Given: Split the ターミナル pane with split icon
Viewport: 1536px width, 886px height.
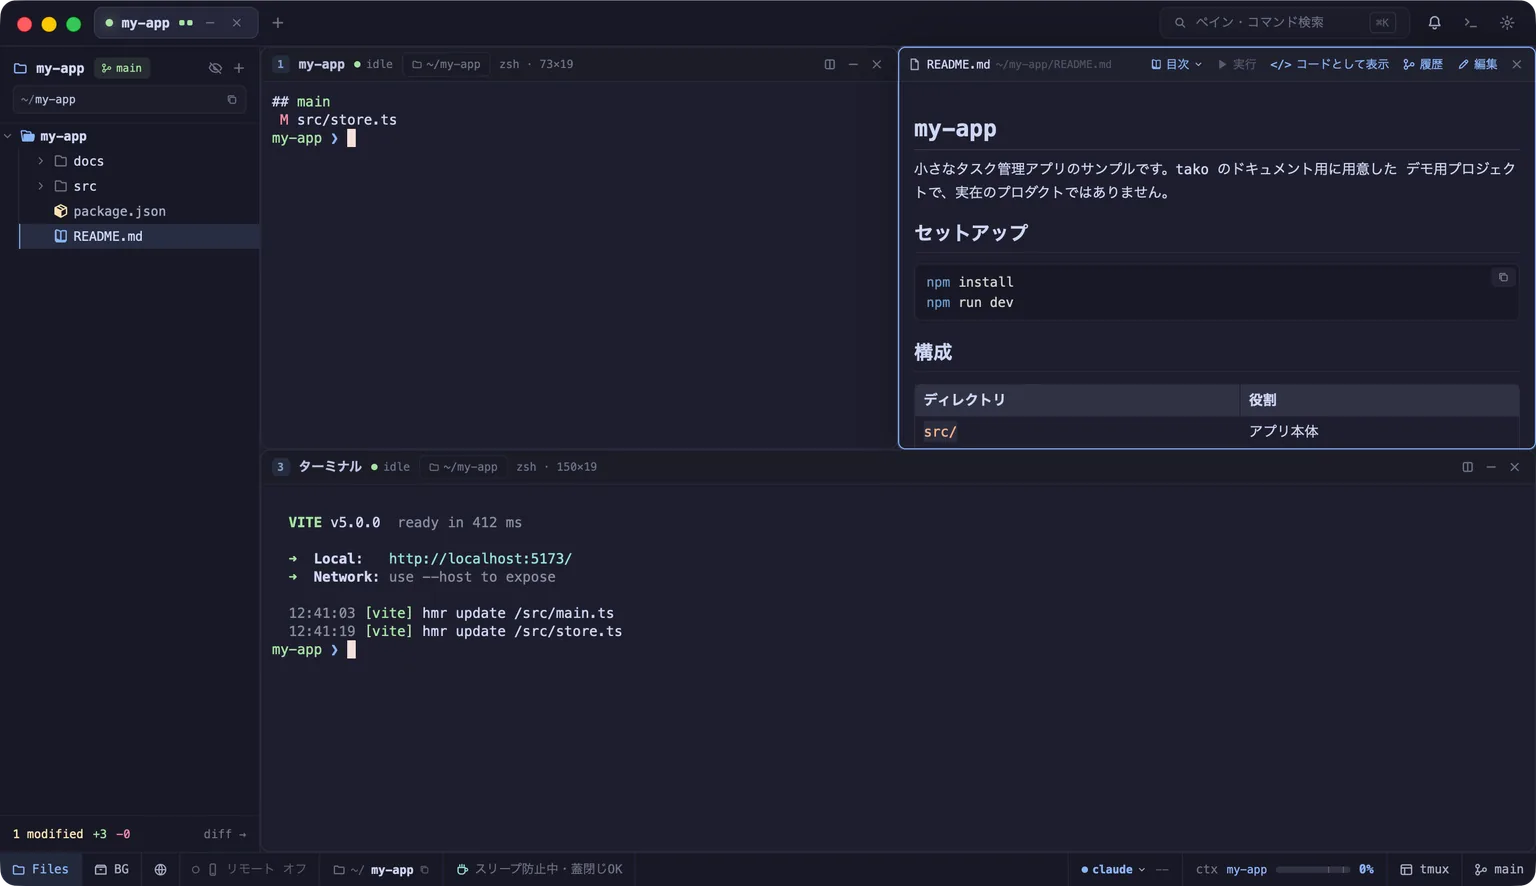Looking at the screenshot, I should tap(1467, 467).
